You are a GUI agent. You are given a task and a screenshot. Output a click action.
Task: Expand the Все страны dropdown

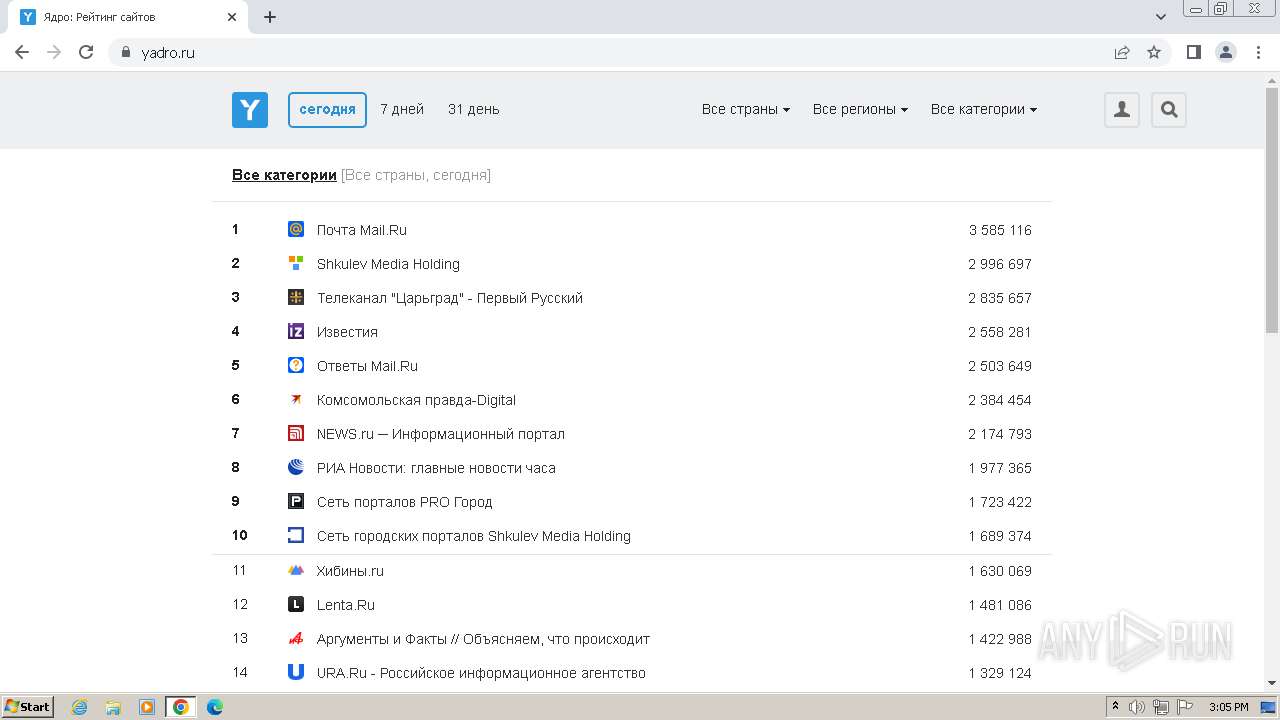tap(746, 109)
